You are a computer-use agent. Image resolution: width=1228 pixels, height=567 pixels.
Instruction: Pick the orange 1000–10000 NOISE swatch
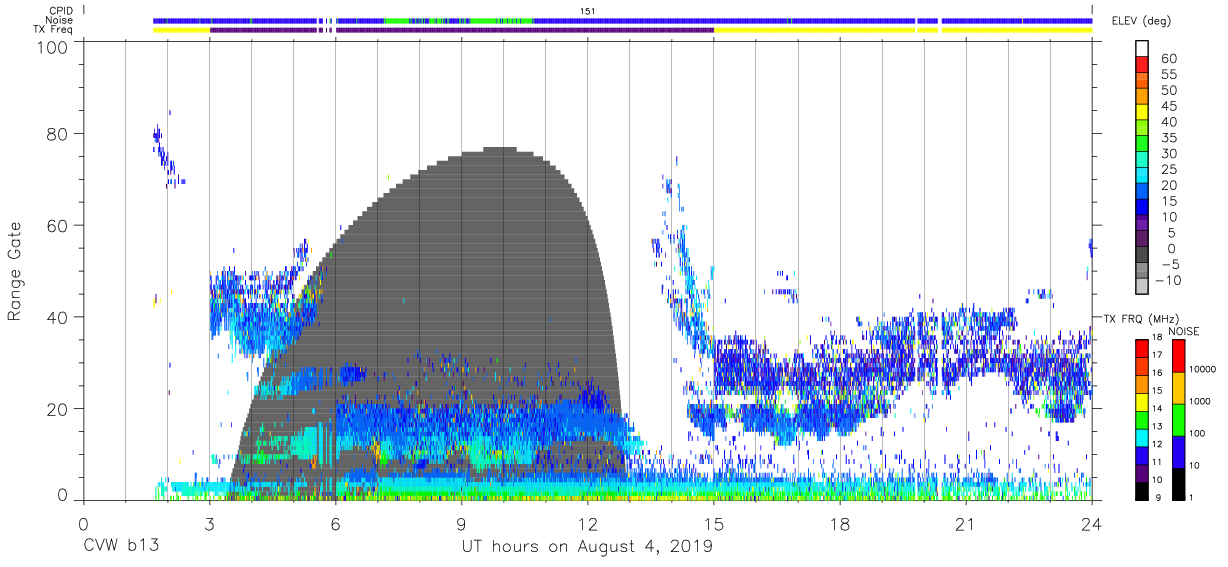coord(1179,387)
